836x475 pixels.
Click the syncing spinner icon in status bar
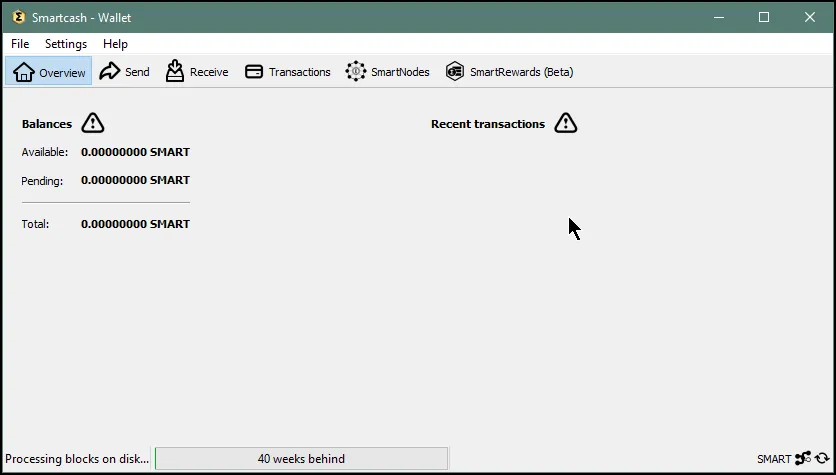click(822, 458)
